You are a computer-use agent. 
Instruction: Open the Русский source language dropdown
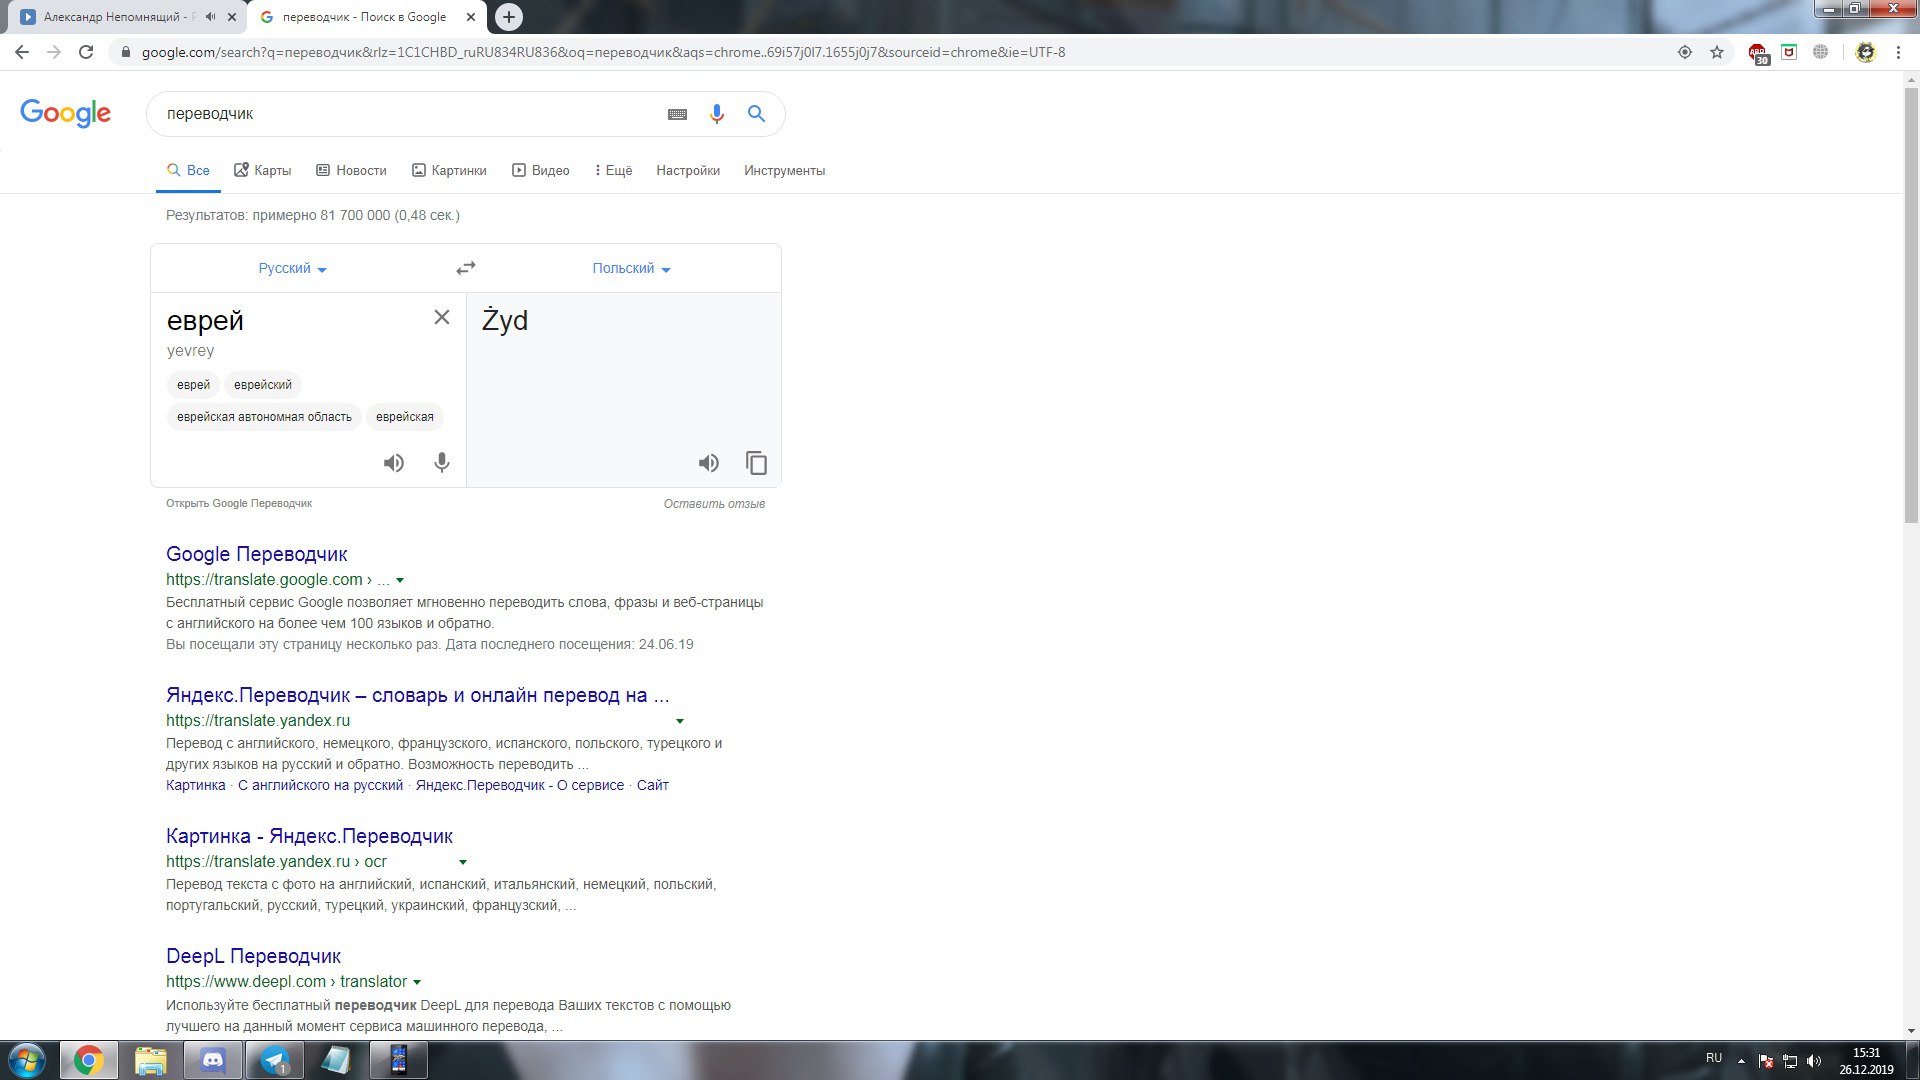click(x=292, y=268)
